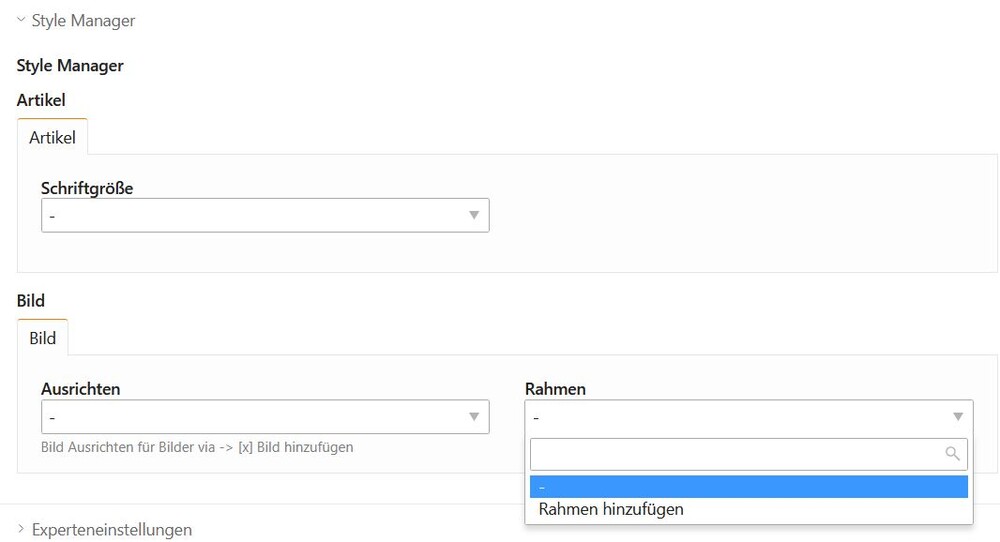Image resolution: width=1000 pixels, height=542 pixels.
Task: Click the Rahmen field label
Action: 555,389
